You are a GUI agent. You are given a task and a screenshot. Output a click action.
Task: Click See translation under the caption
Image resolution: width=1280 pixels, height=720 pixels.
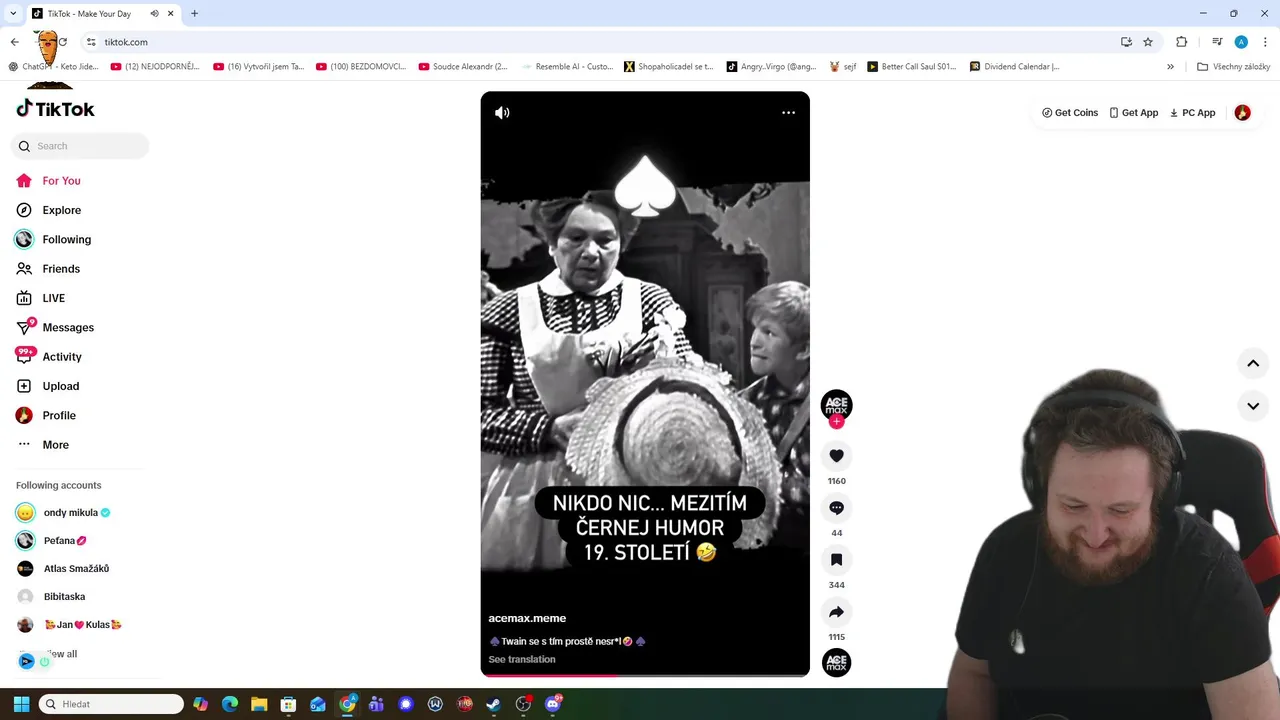coord(522,660)
